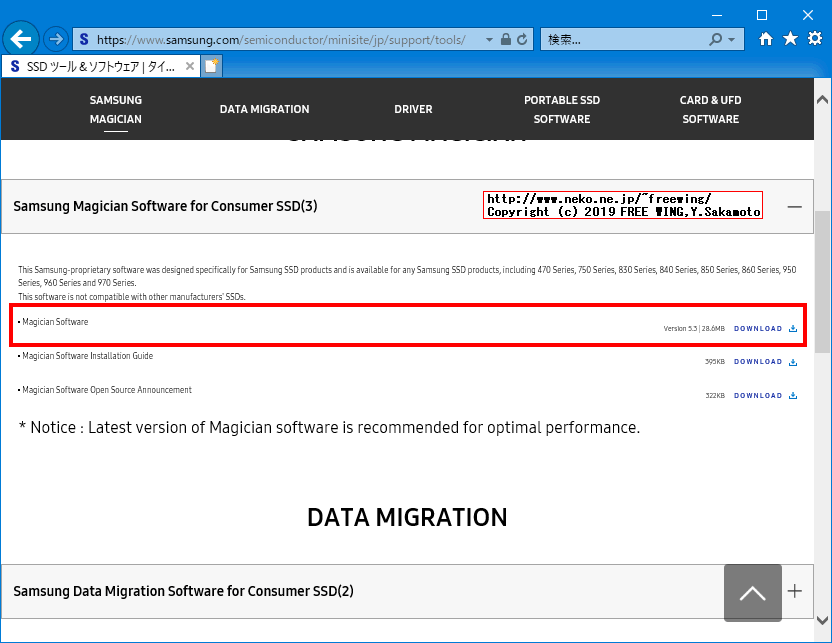
Task: Open the gear tools menu icon
Action: pyautogui.click(x=815, y=39)
